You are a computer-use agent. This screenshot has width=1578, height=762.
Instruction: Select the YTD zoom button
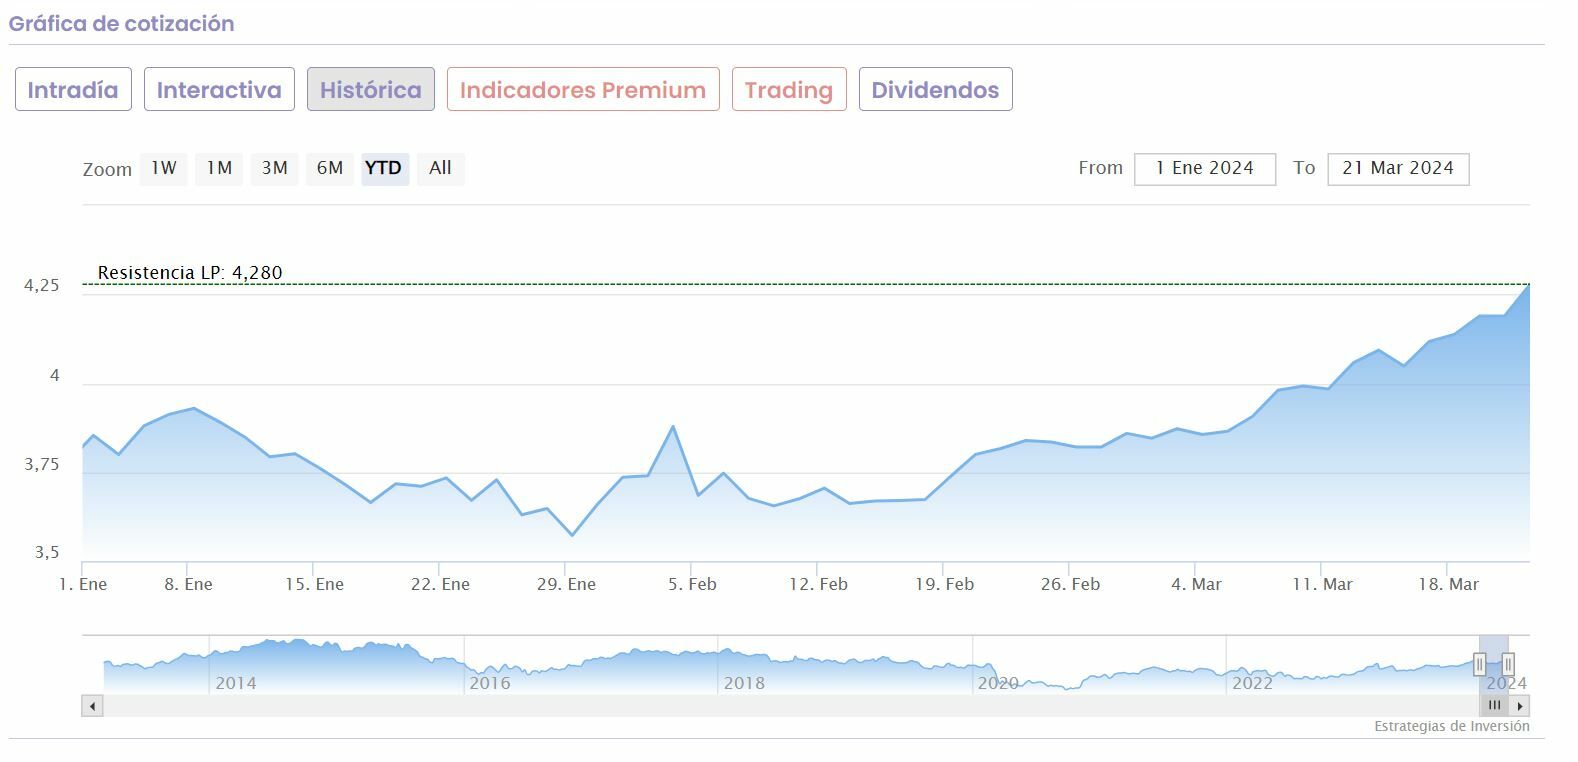coord(384,168)
